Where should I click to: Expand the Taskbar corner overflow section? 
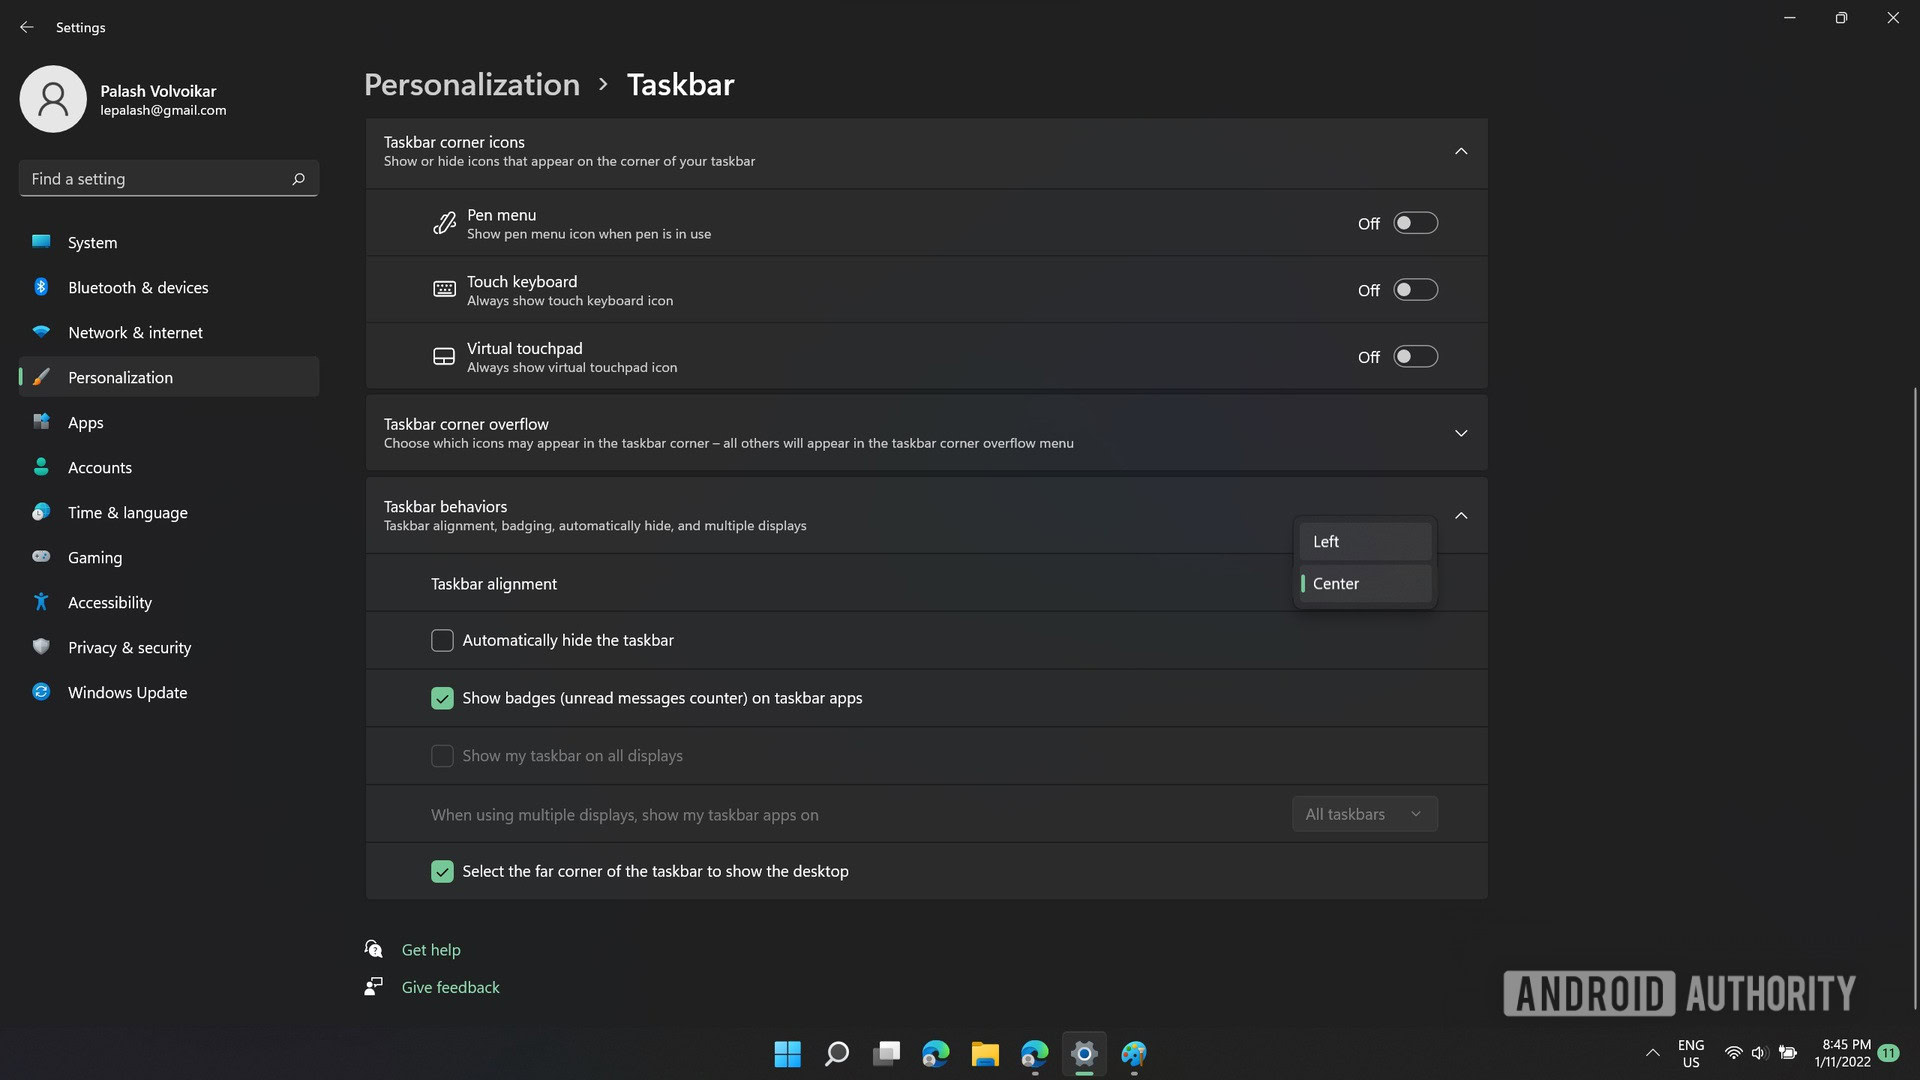coord(1460,433)
